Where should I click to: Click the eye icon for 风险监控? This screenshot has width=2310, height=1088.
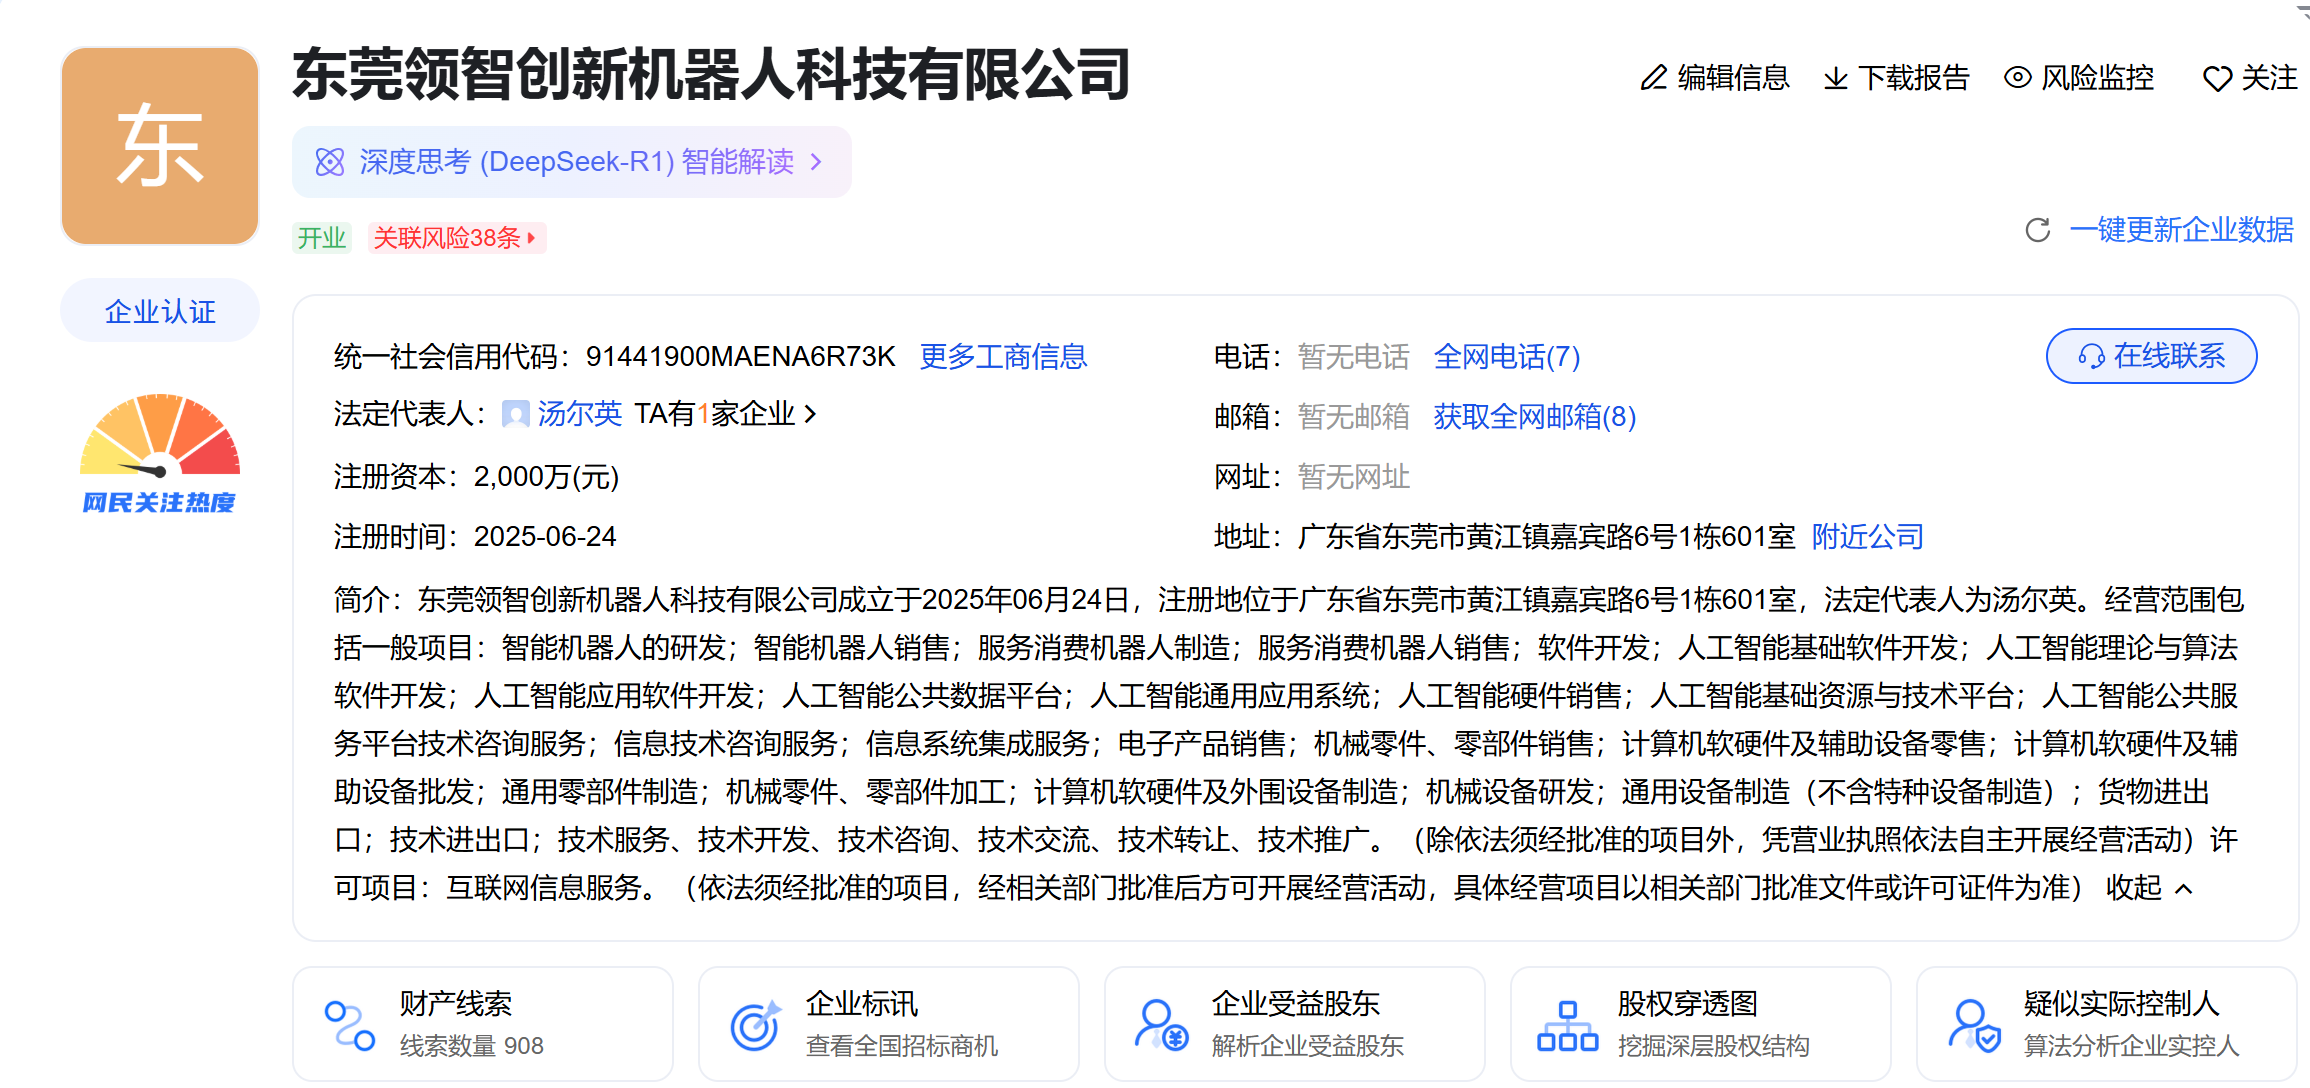2018,77
